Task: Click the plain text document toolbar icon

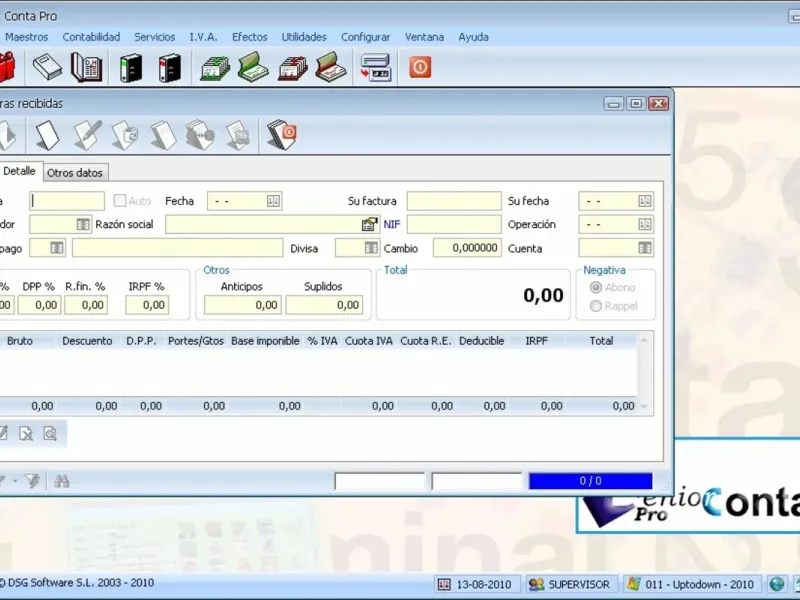Action: pyautogui.click(x=163, y=135)
